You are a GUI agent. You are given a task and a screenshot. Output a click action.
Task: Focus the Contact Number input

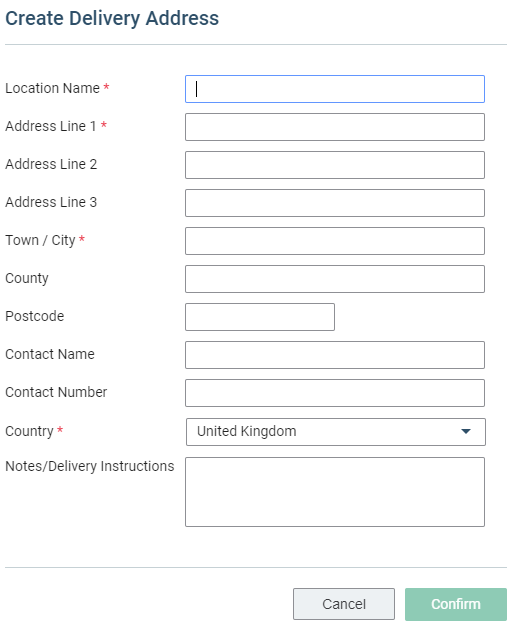[x=335, y=393]
